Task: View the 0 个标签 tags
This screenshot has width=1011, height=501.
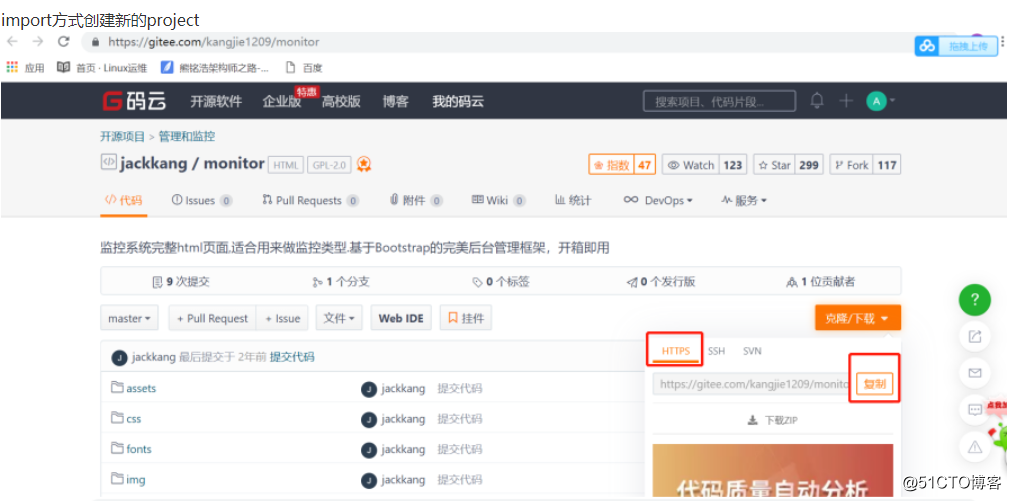Action: [x=500, y=282]
